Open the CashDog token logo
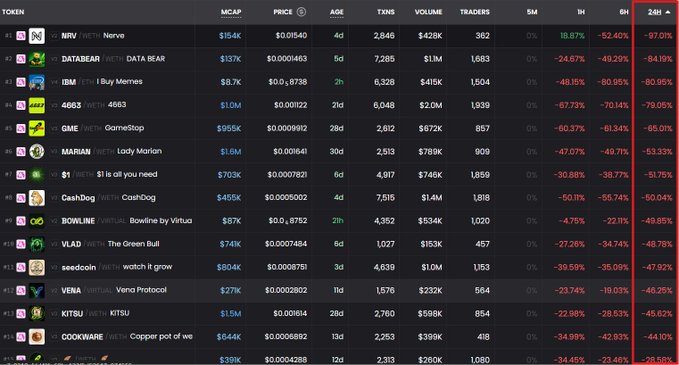This screenshot has height=365, width=679. tap(37, 198)
